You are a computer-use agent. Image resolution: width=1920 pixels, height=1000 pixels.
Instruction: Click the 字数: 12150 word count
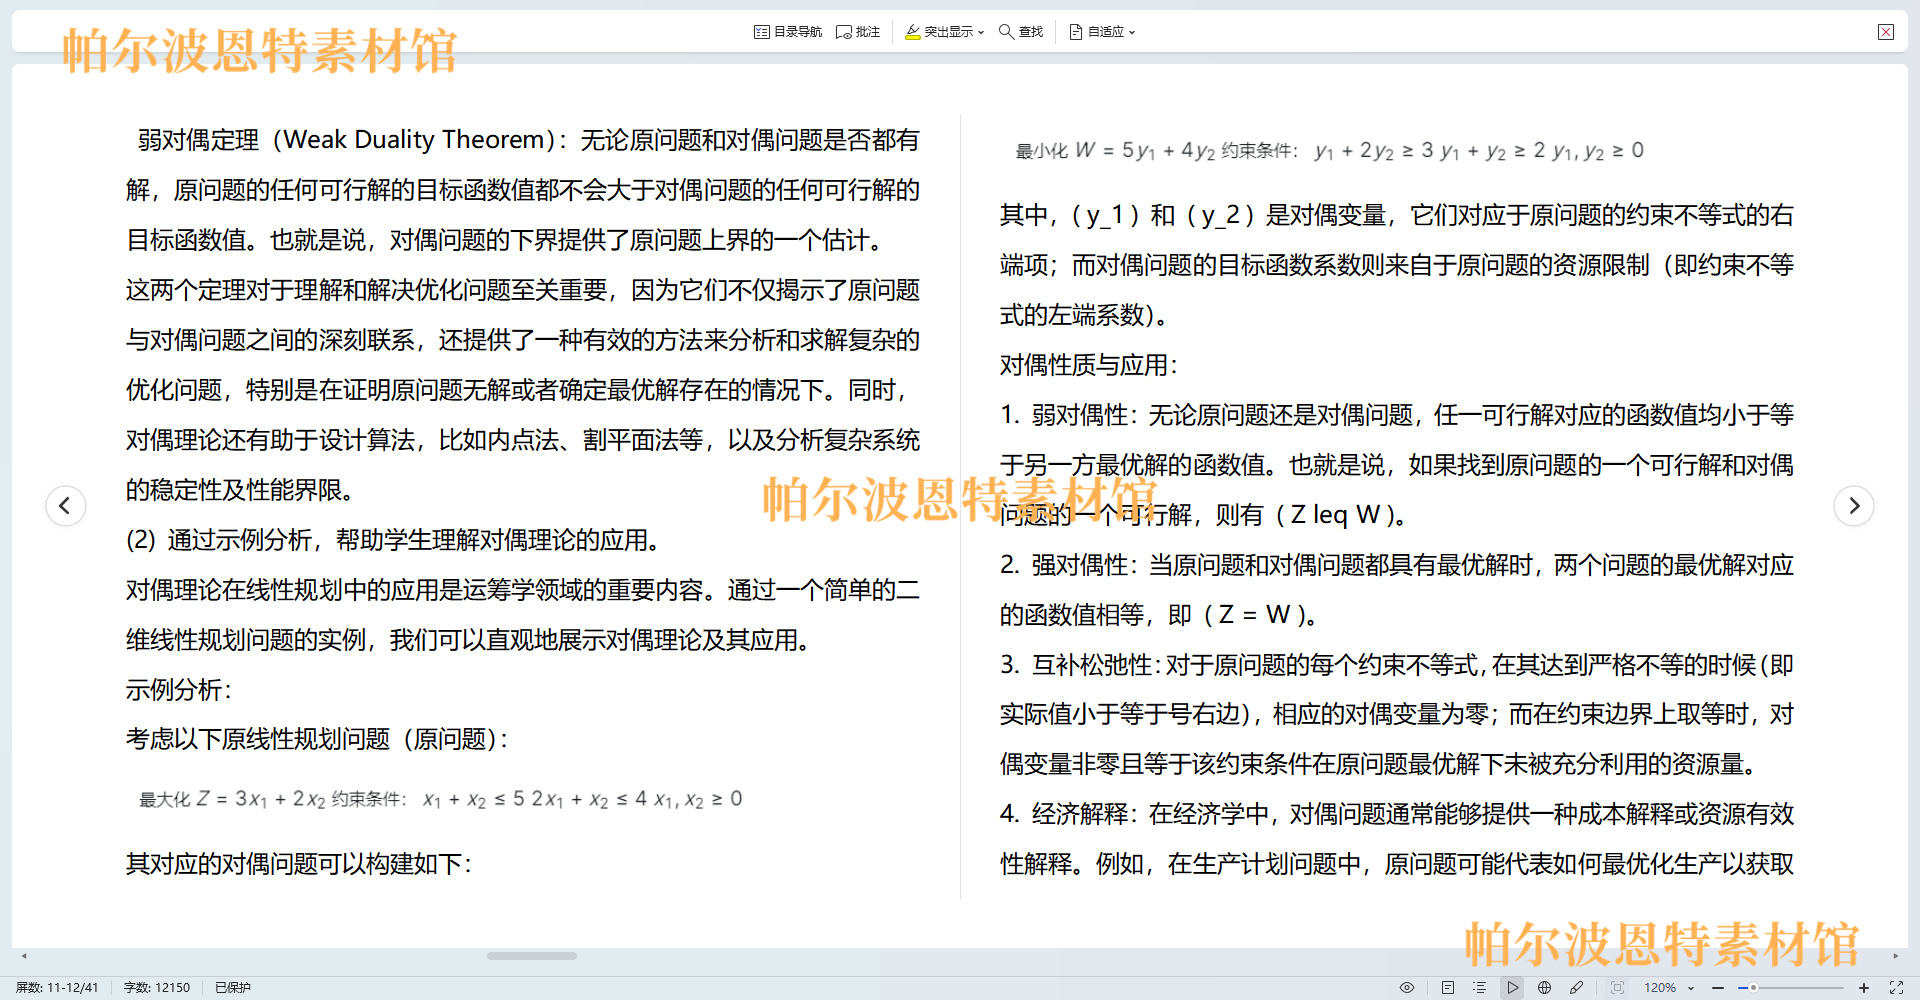point(157,987)
